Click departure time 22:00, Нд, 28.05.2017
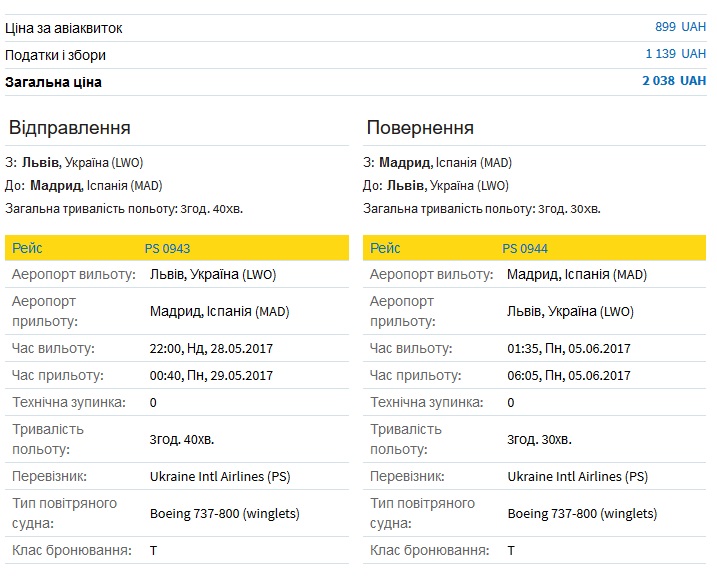Image resolution: width=717 pixels, height=581 pixels. 211,349
